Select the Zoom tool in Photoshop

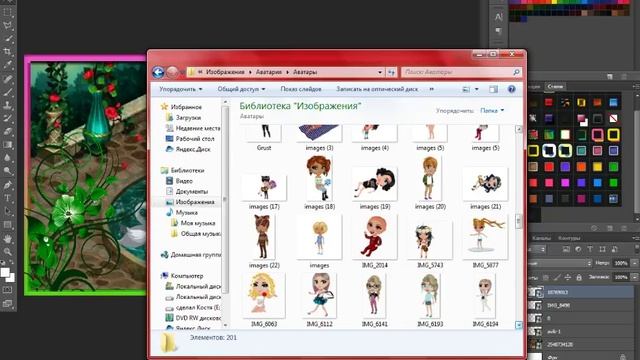coord(8,251)
